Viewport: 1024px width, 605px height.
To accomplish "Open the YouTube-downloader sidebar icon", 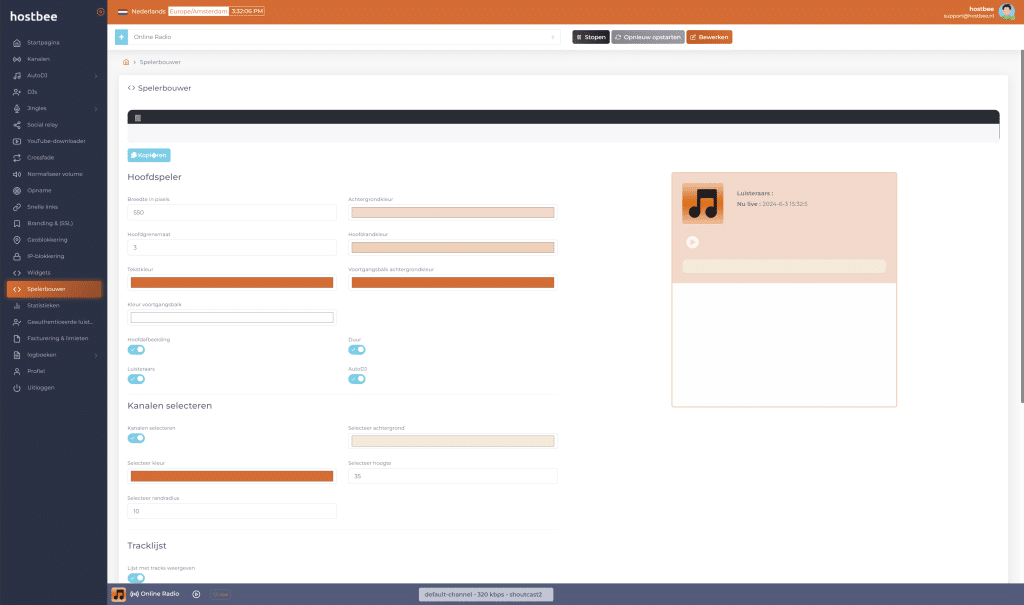I will click(17, 141).
